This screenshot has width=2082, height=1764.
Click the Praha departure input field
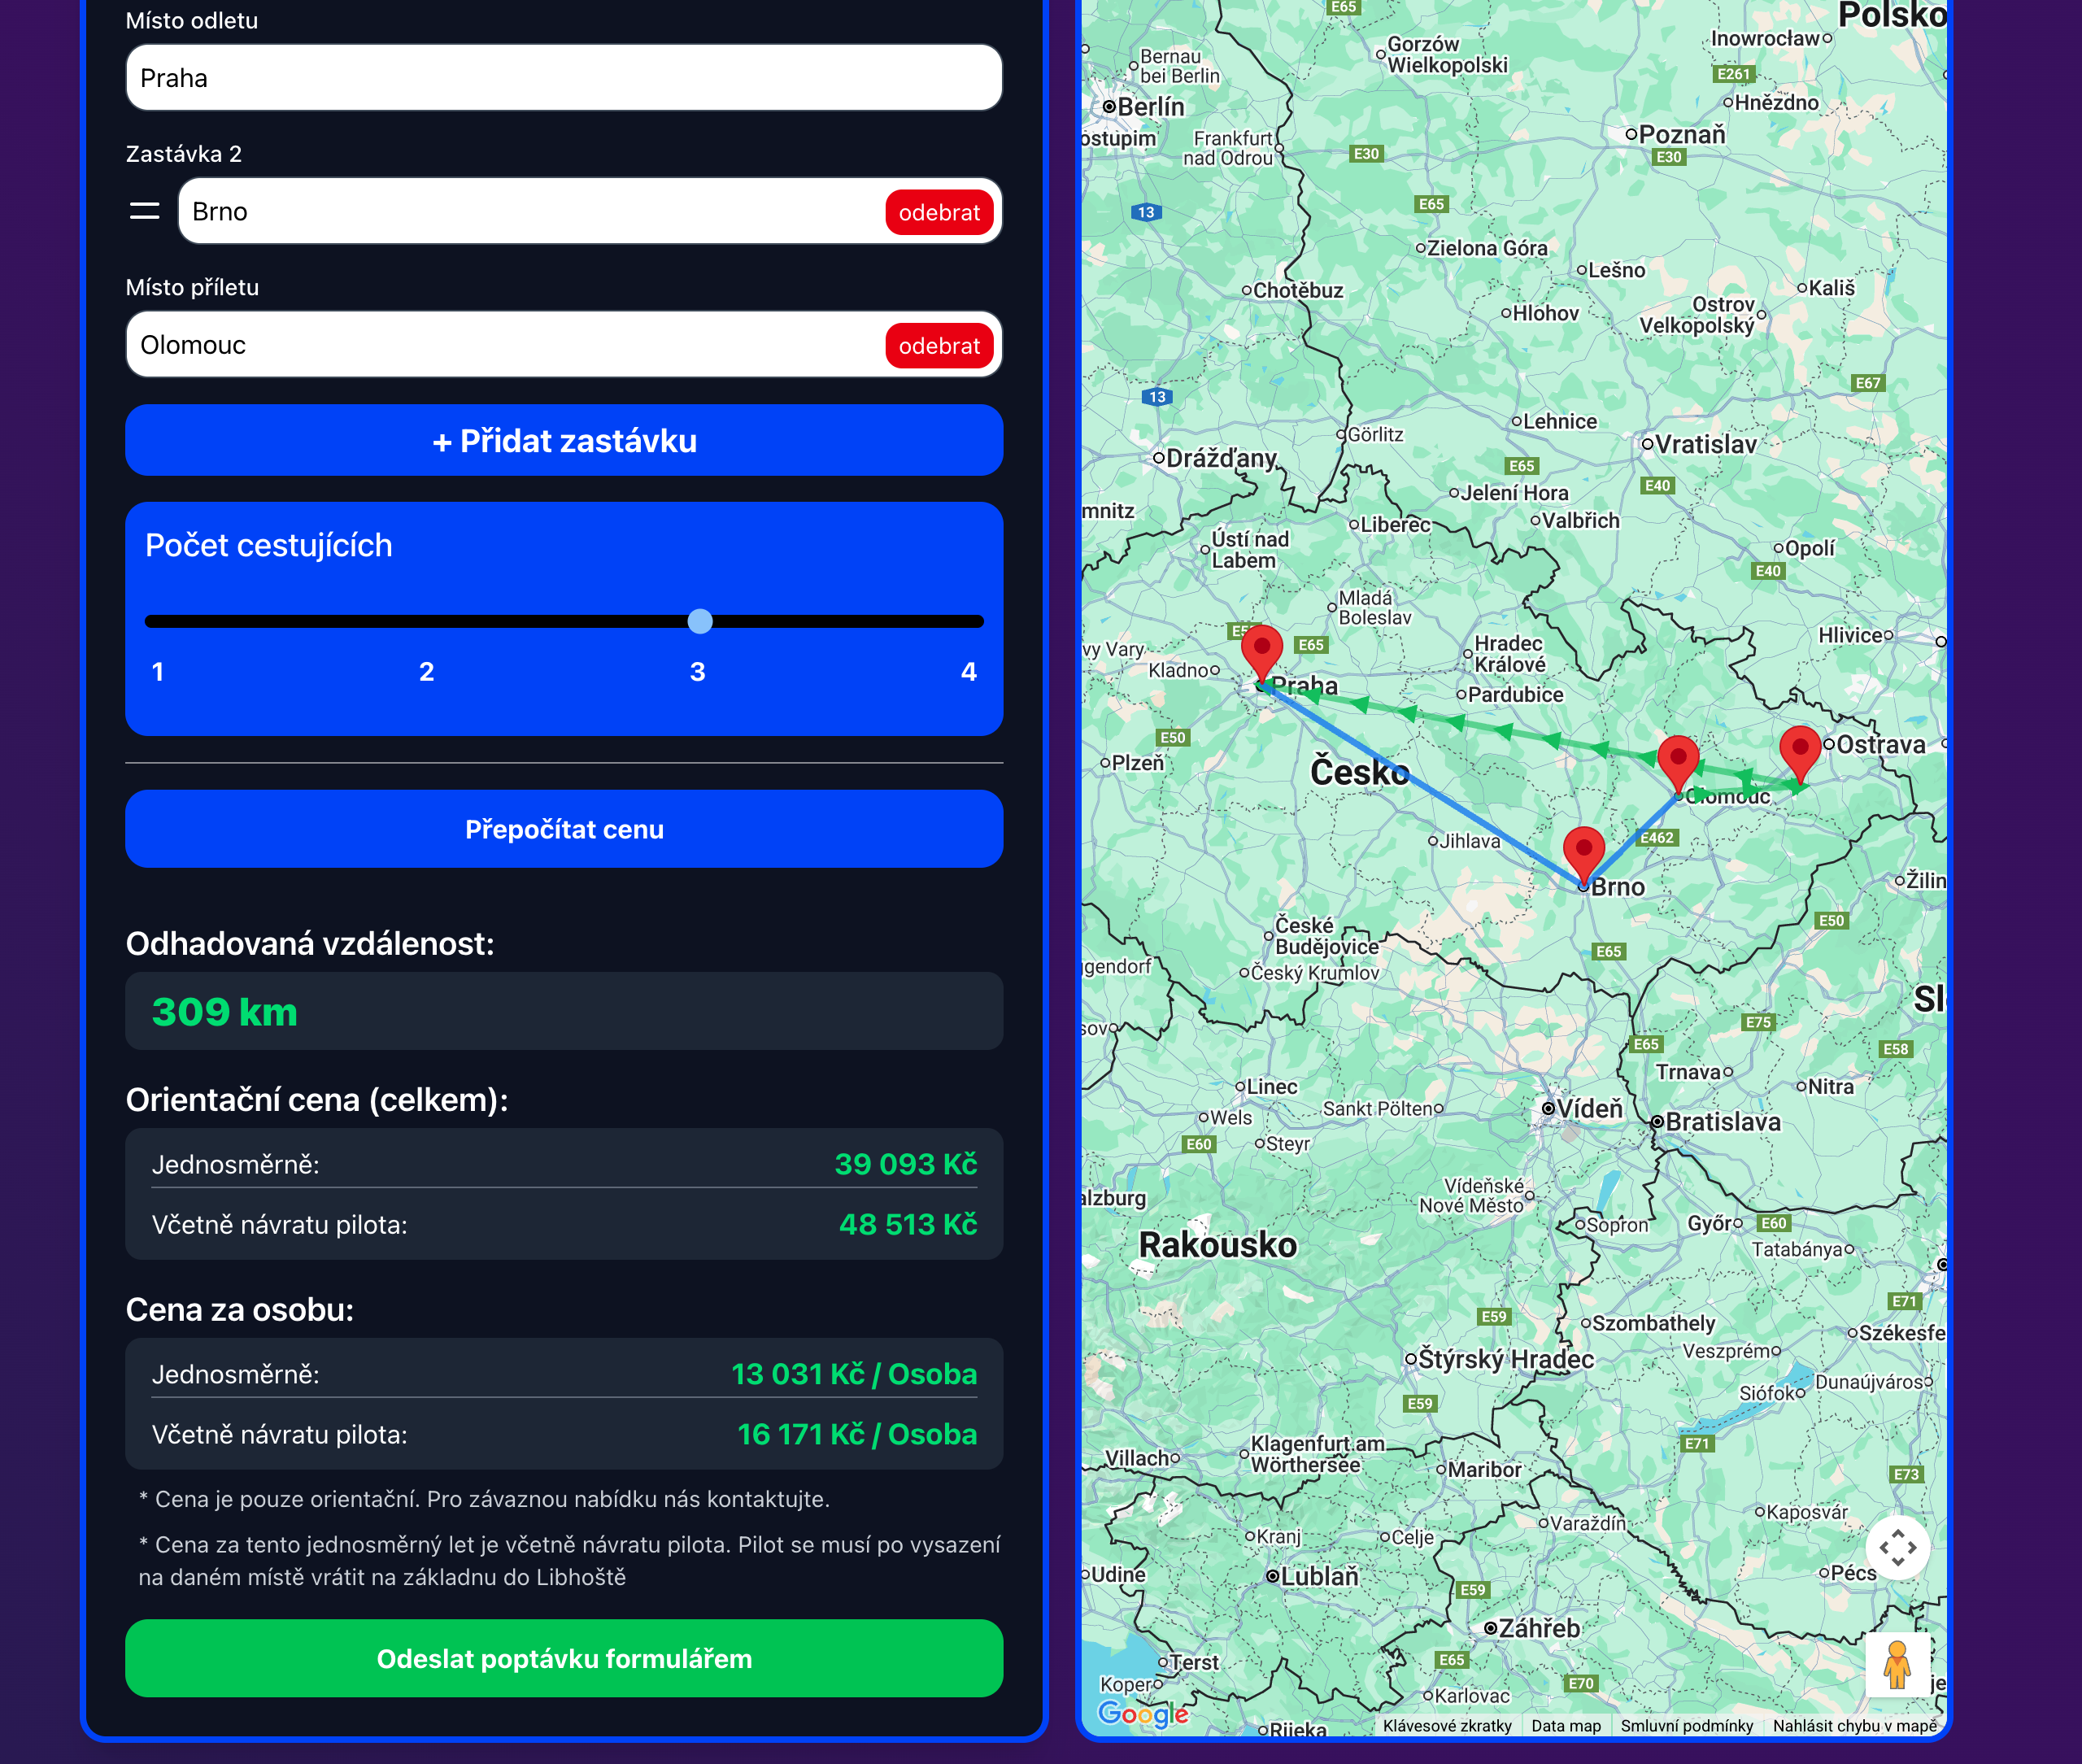coord(564,78)
